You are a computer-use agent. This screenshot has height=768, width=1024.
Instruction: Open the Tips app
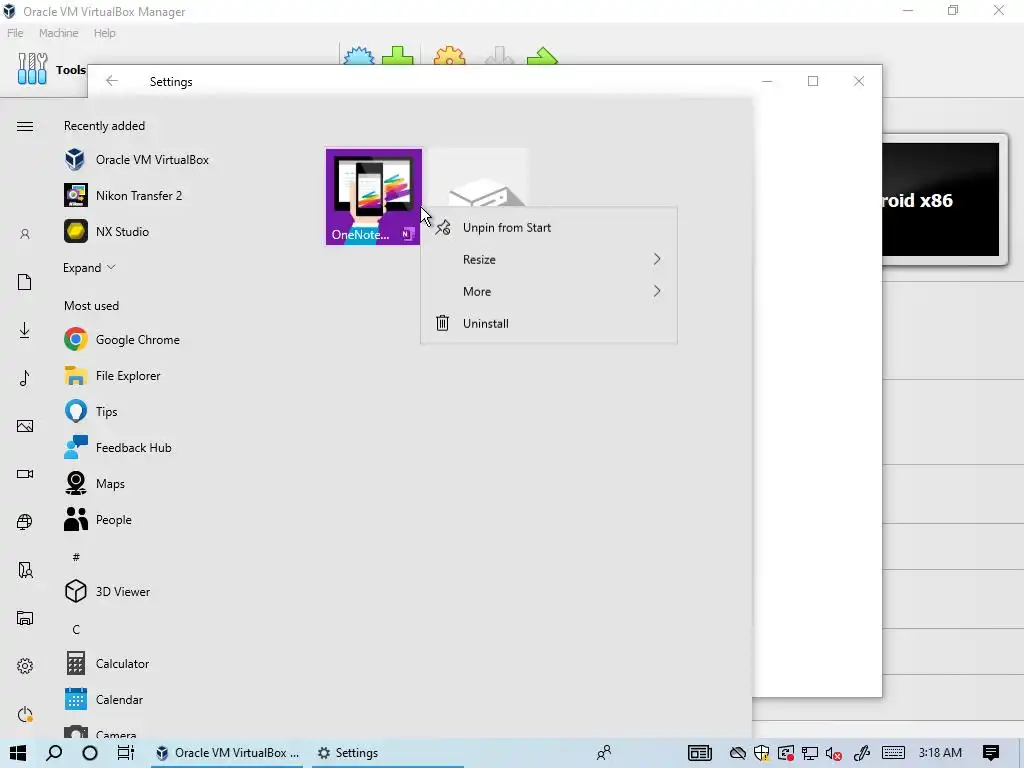coord(91,411)
